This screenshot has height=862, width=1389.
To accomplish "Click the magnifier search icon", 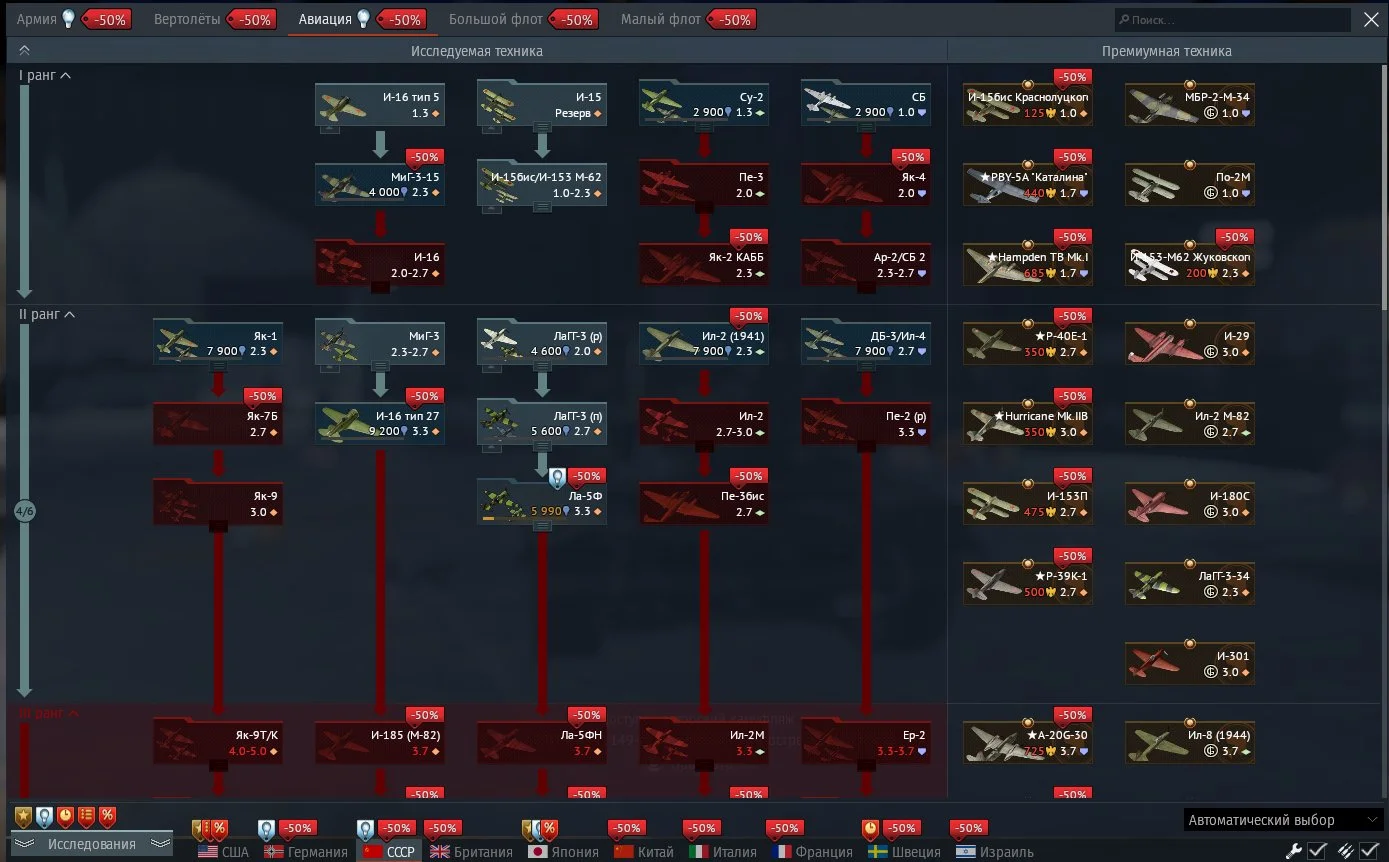I will click(1125, 20).
